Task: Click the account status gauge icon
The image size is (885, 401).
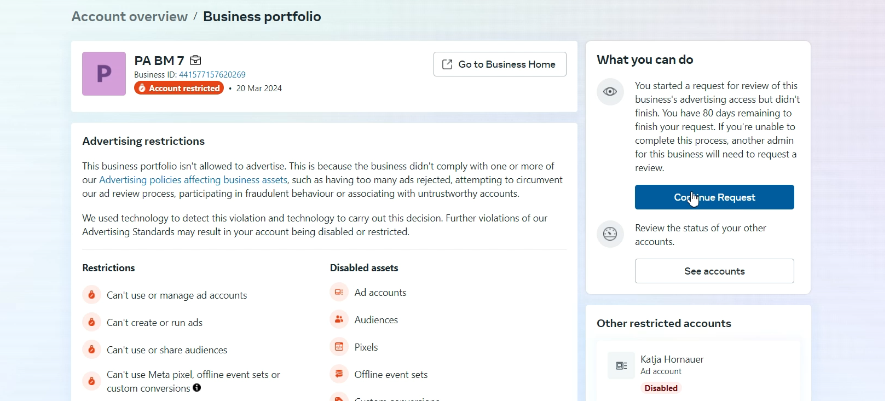Action: pyautogui.click(x=610, y=234)
